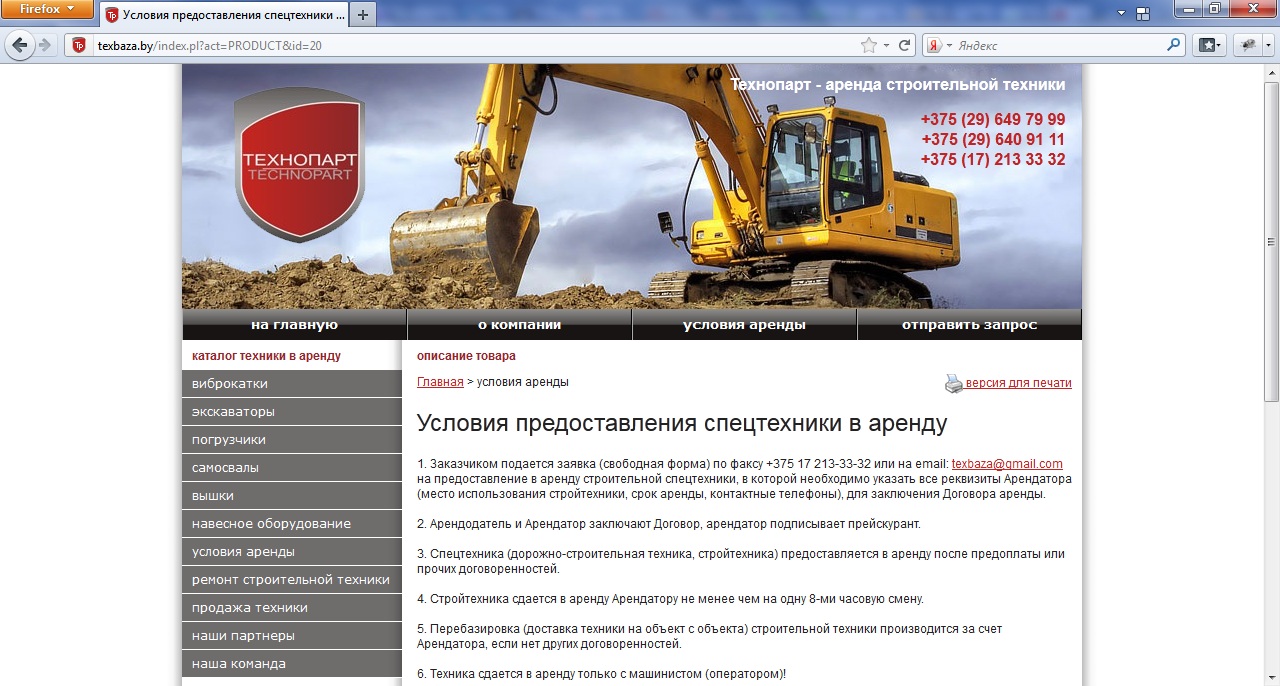Click описание товара label
The width and height of the screenshot is (1280, 686).
pos(466,356)
